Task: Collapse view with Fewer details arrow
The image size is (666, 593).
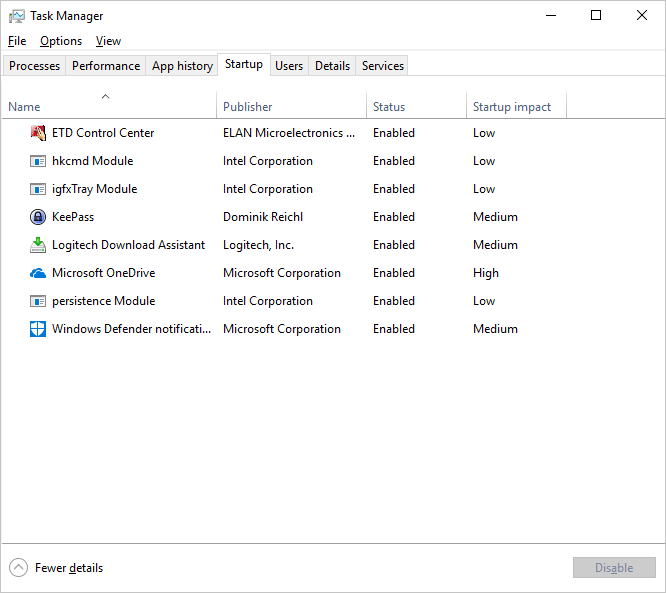Action: pos(18,568)
